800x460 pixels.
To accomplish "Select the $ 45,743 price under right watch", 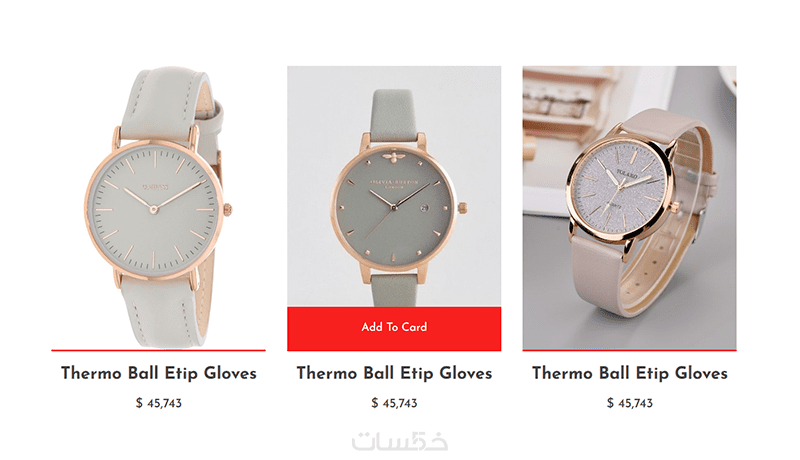I will coord(630,403).
